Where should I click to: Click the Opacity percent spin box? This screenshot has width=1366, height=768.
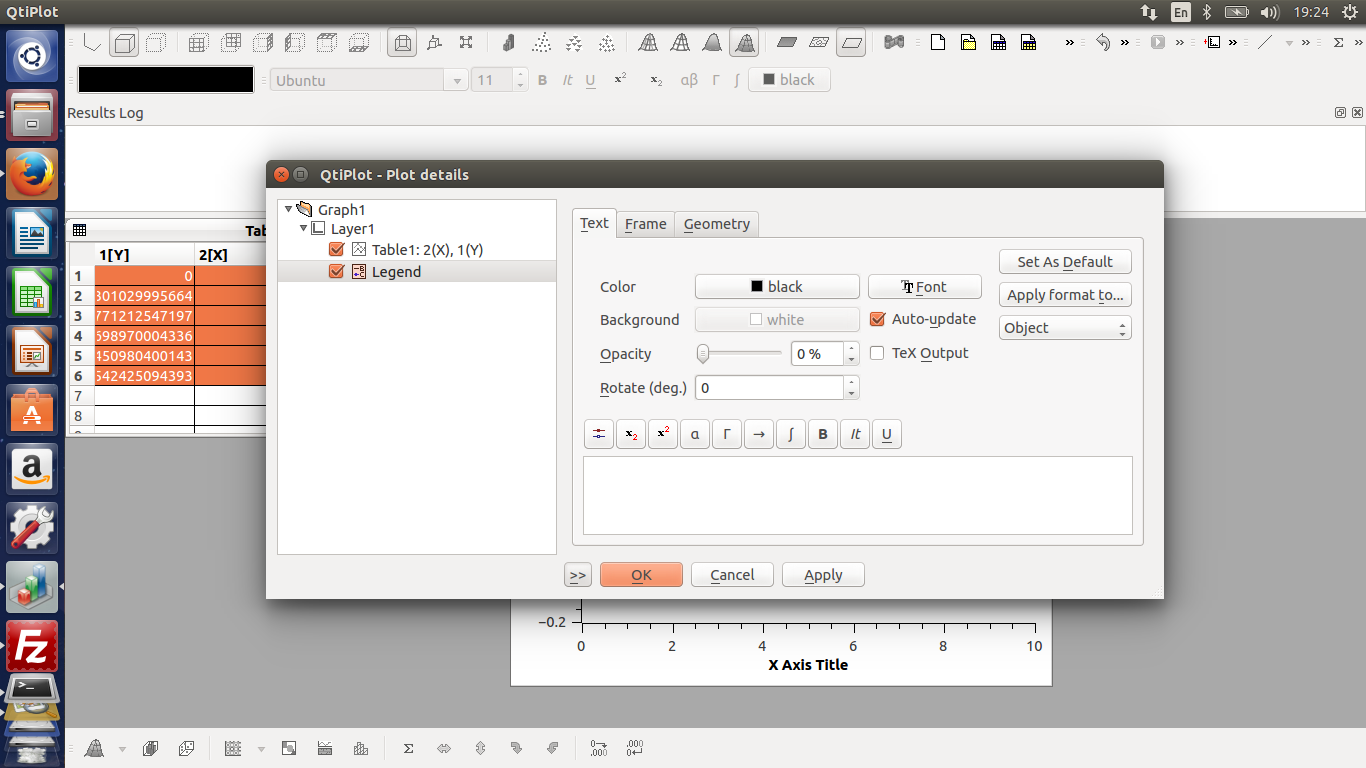click(825, 354)
